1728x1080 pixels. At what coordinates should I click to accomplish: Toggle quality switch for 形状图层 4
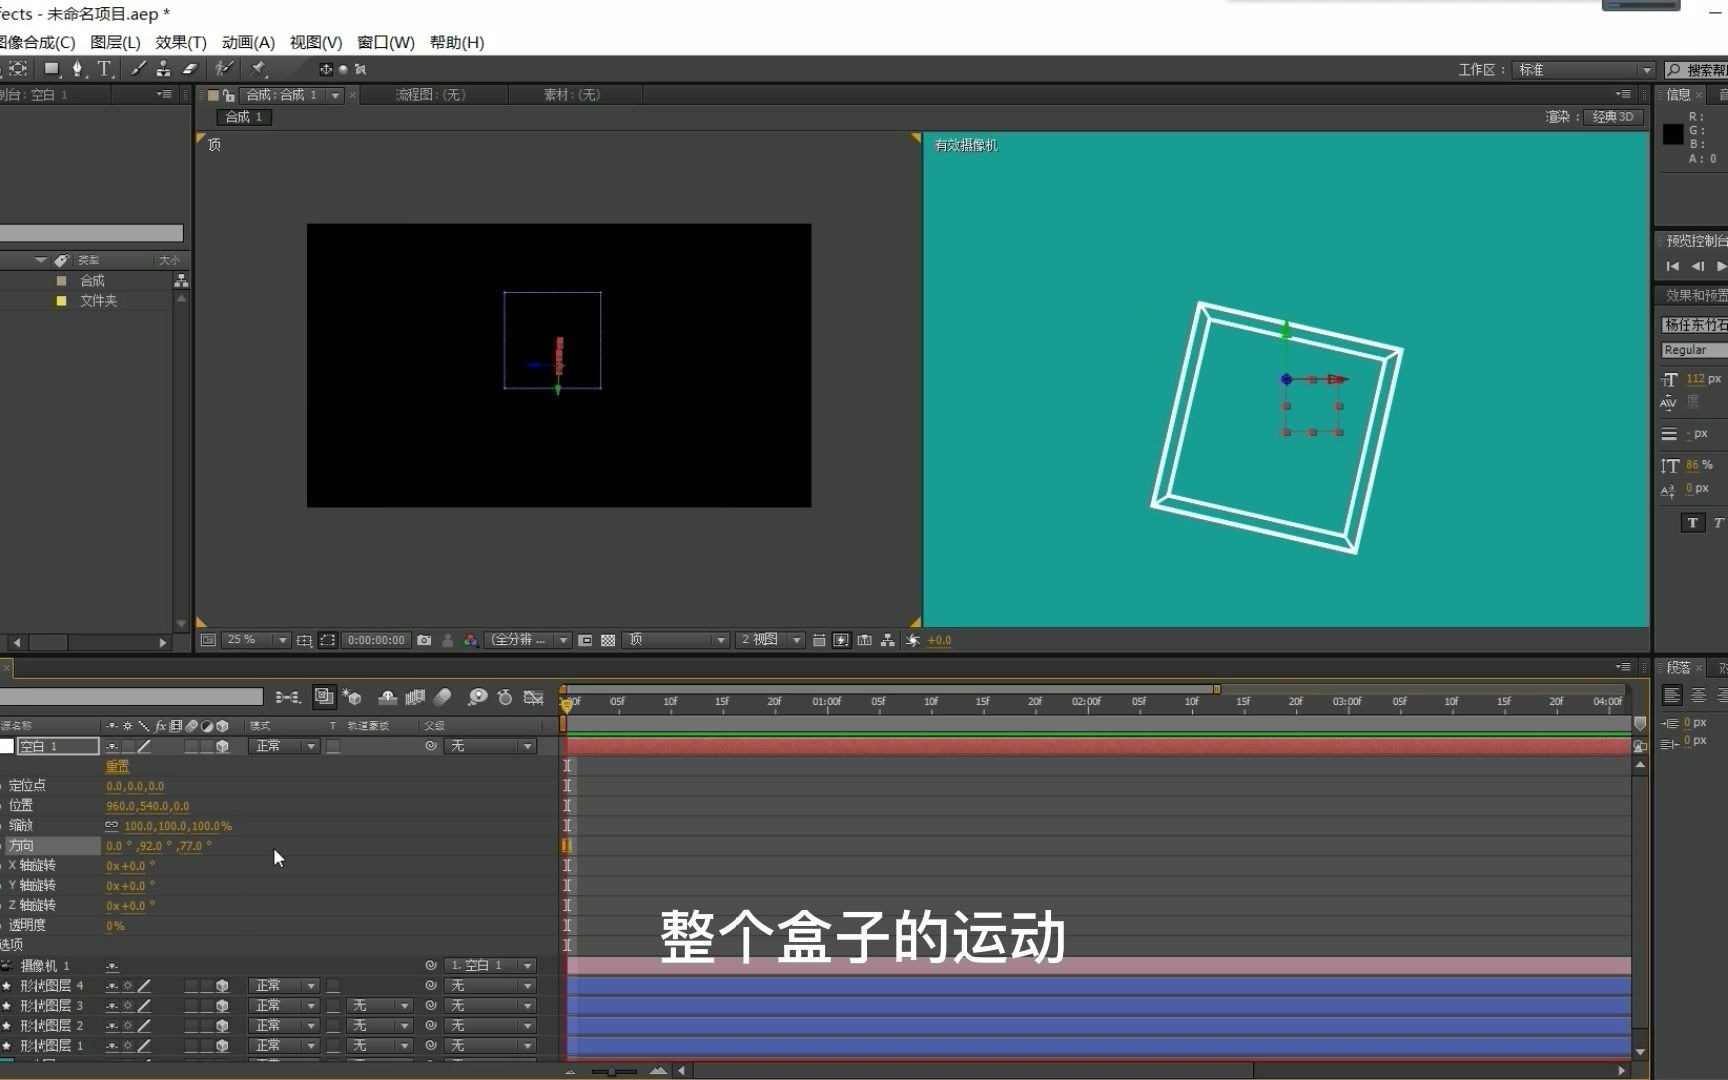(144, 986)
